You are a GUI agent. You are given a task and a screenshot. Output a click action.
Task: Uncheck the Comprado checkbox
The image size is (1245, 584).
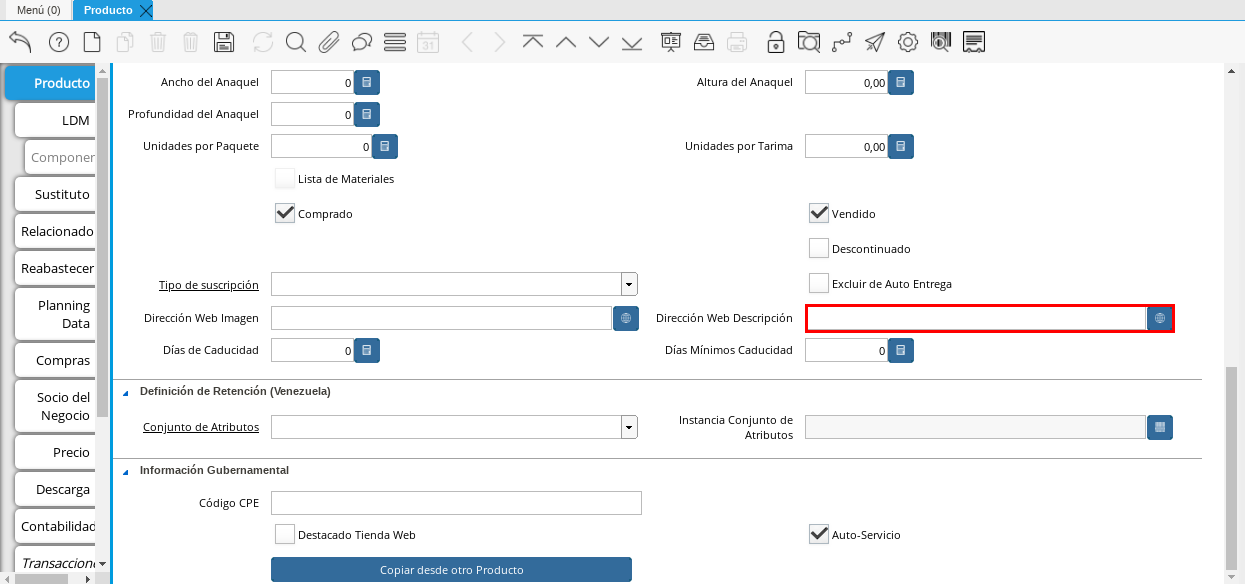click(x=285, y=214)
